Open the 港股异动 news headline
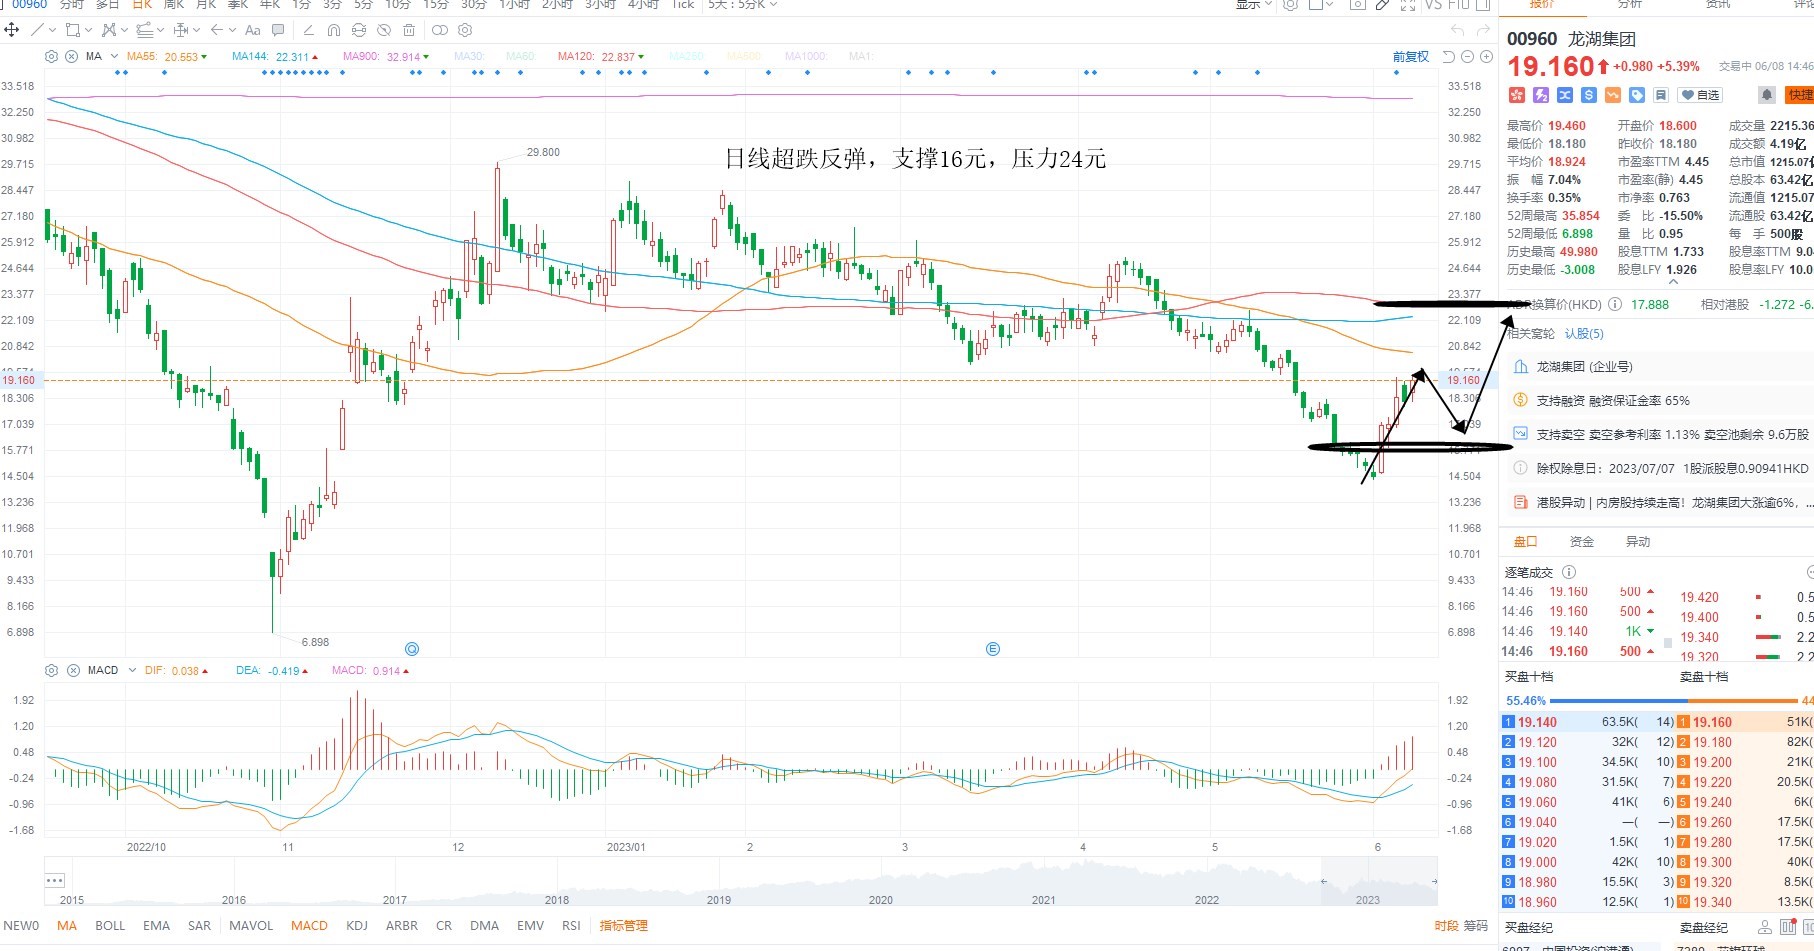 1674,503
